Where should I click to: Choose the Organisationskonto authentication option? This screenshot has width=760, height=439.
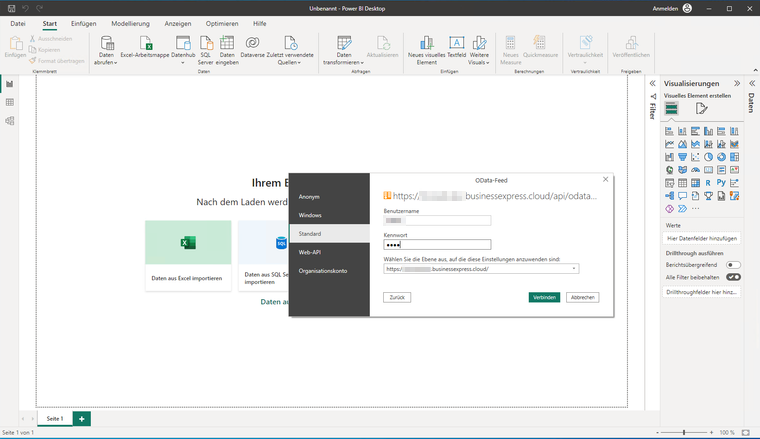click(322, 271)
